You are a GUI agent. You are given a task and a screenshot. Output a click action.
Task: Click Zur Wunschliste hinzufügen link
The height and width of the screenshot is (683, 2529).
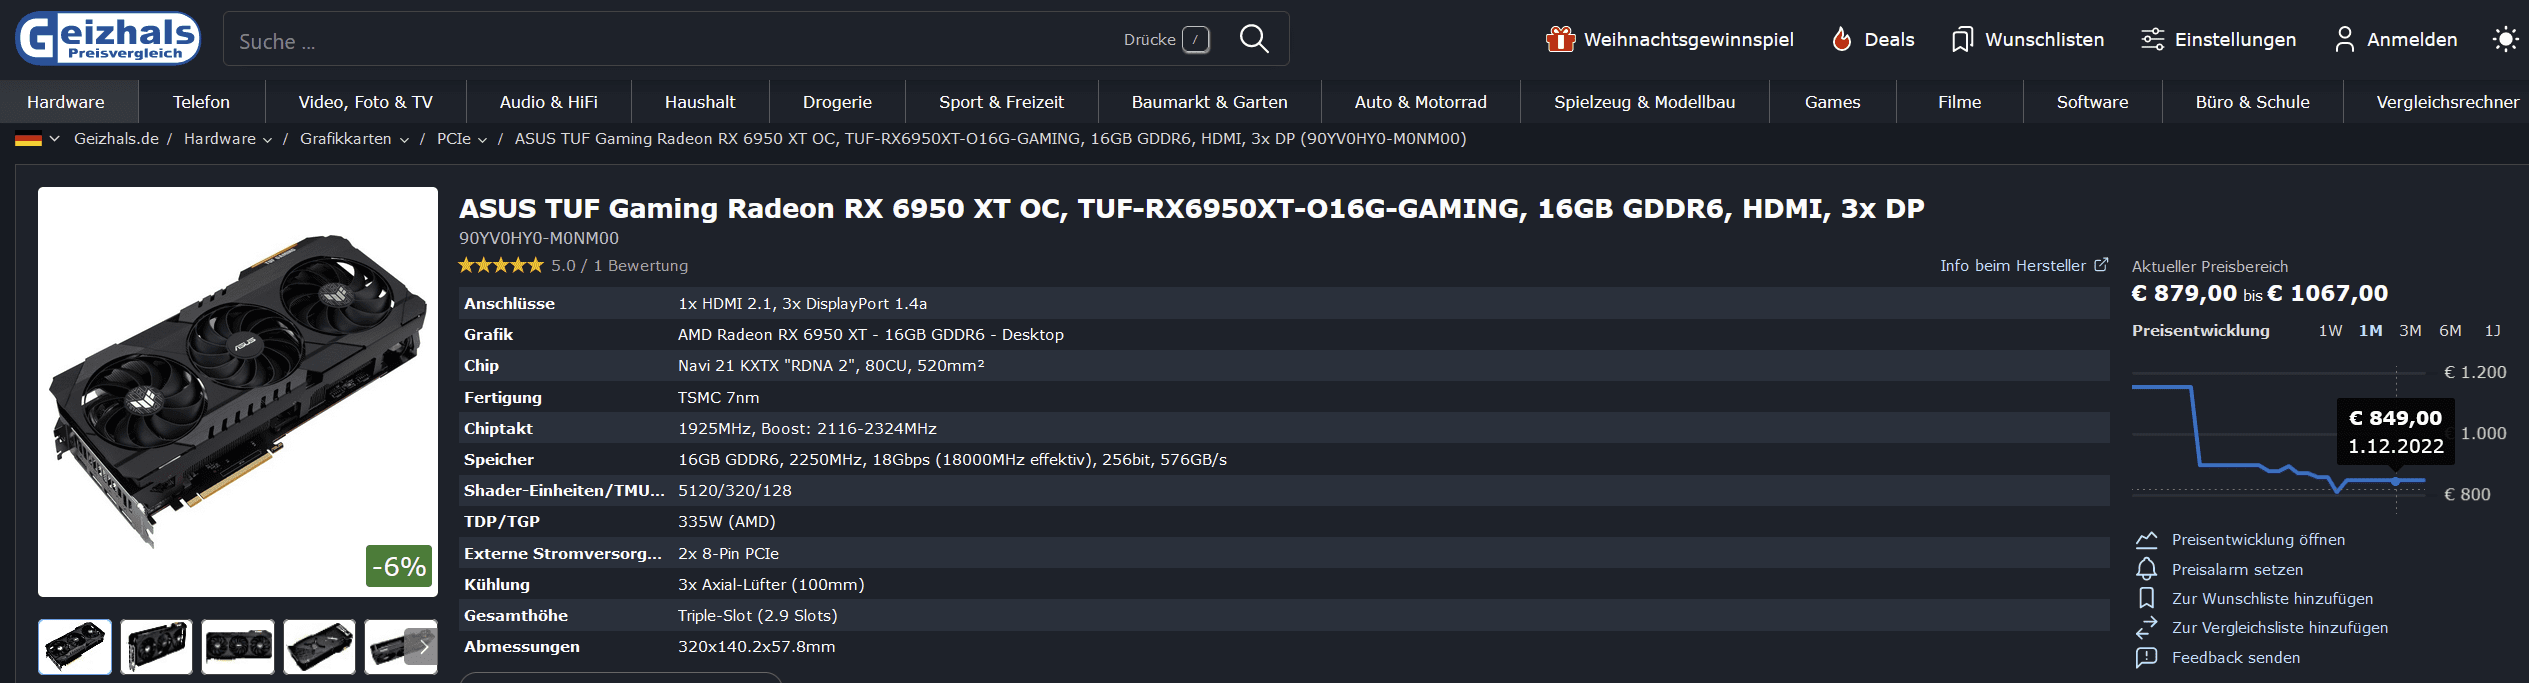2272,598
